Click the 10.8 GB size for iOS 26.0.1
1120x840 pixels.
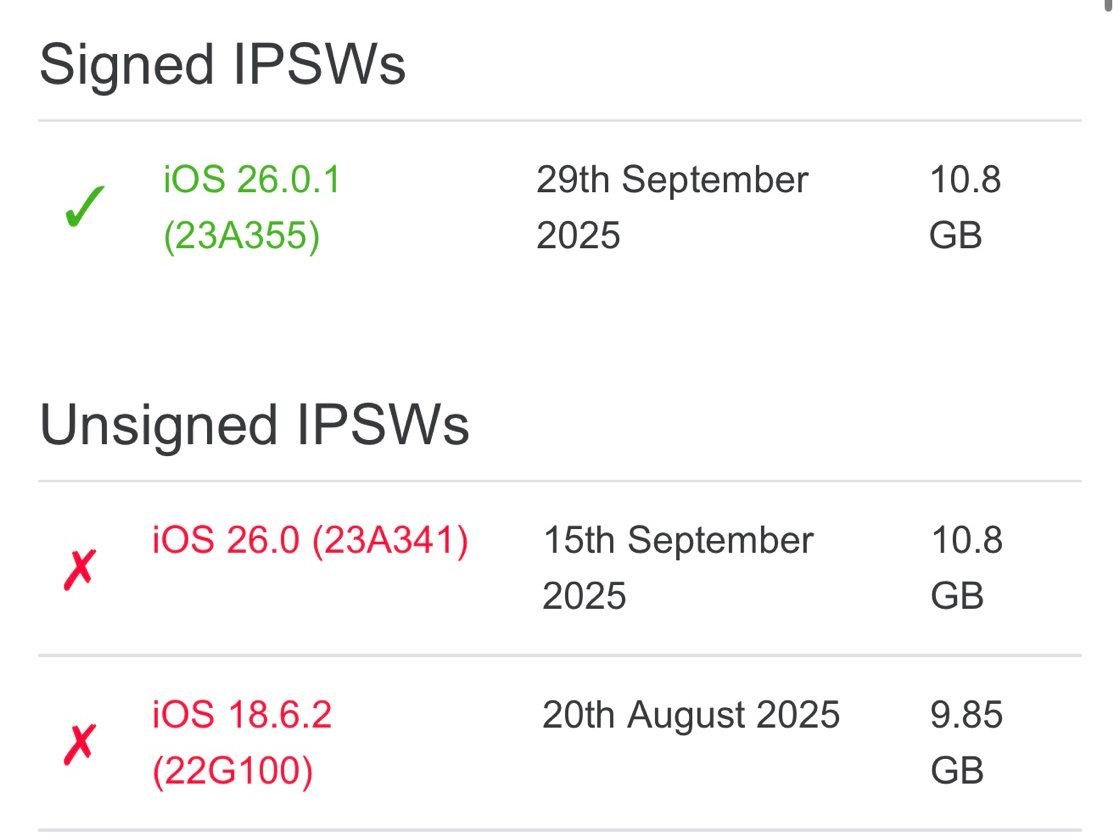965,208
